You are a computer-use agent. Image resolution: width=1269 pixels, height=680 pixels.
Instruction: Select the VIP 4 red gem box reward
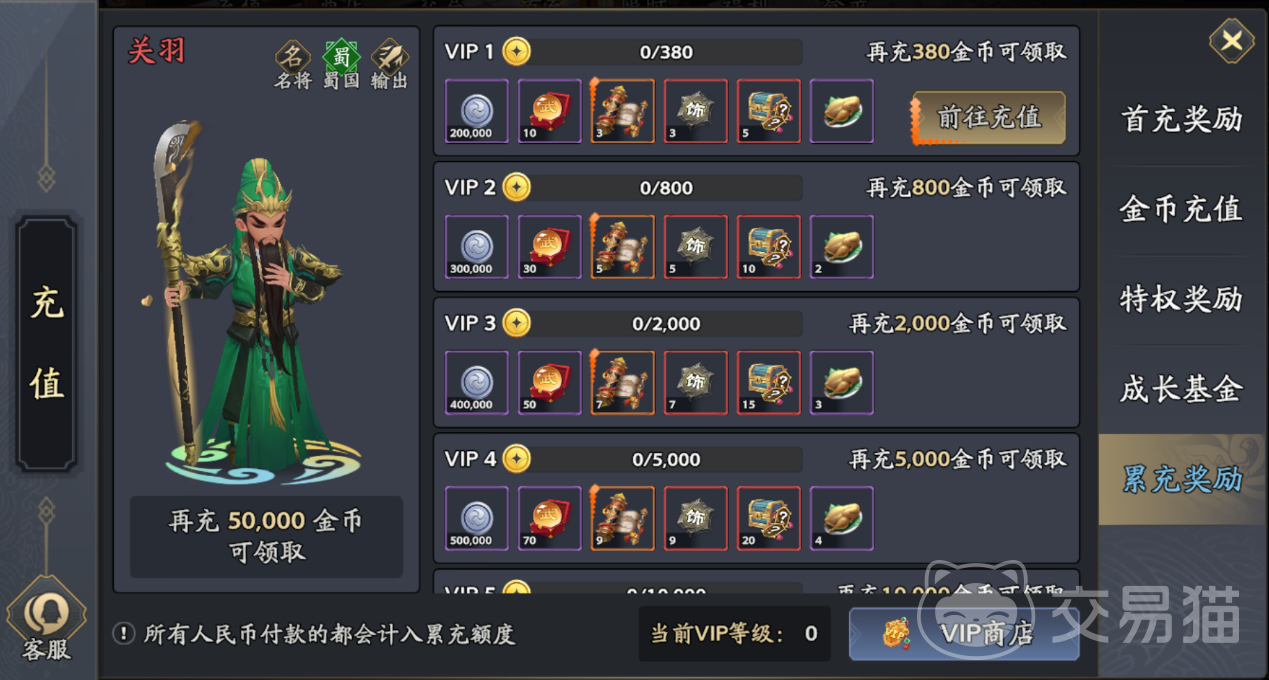[549, 519]
